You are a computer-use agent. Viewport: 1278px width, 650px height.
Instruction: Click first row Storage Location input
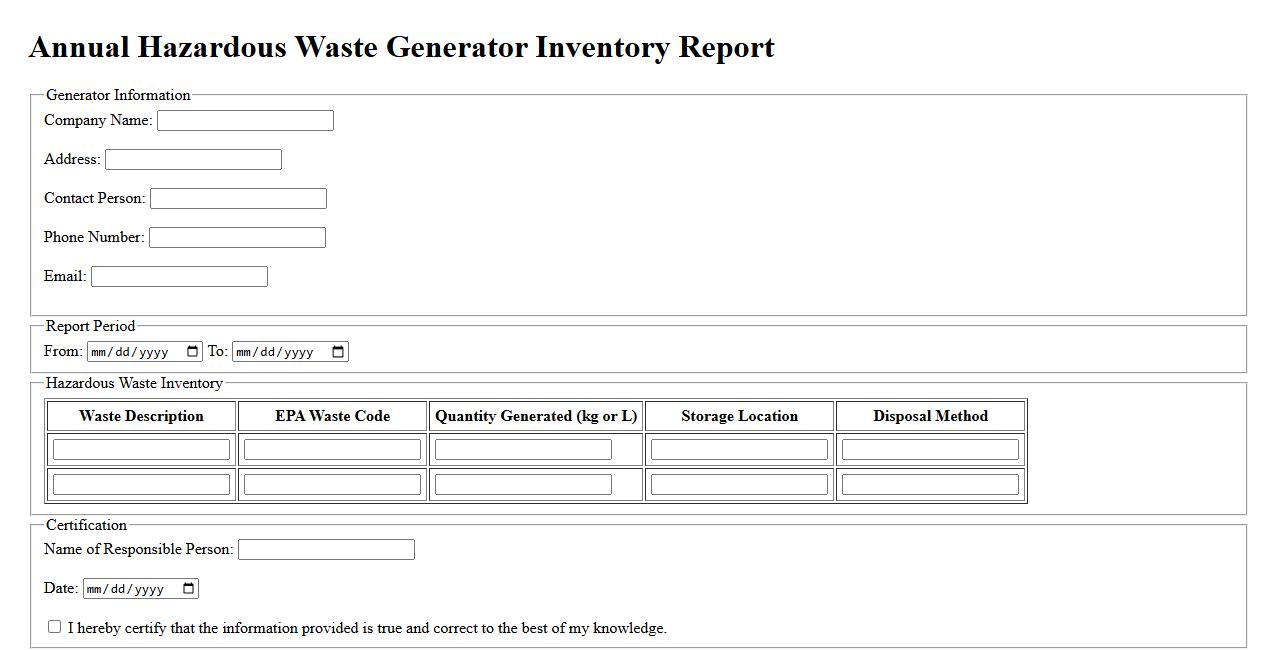click(739, 450)
